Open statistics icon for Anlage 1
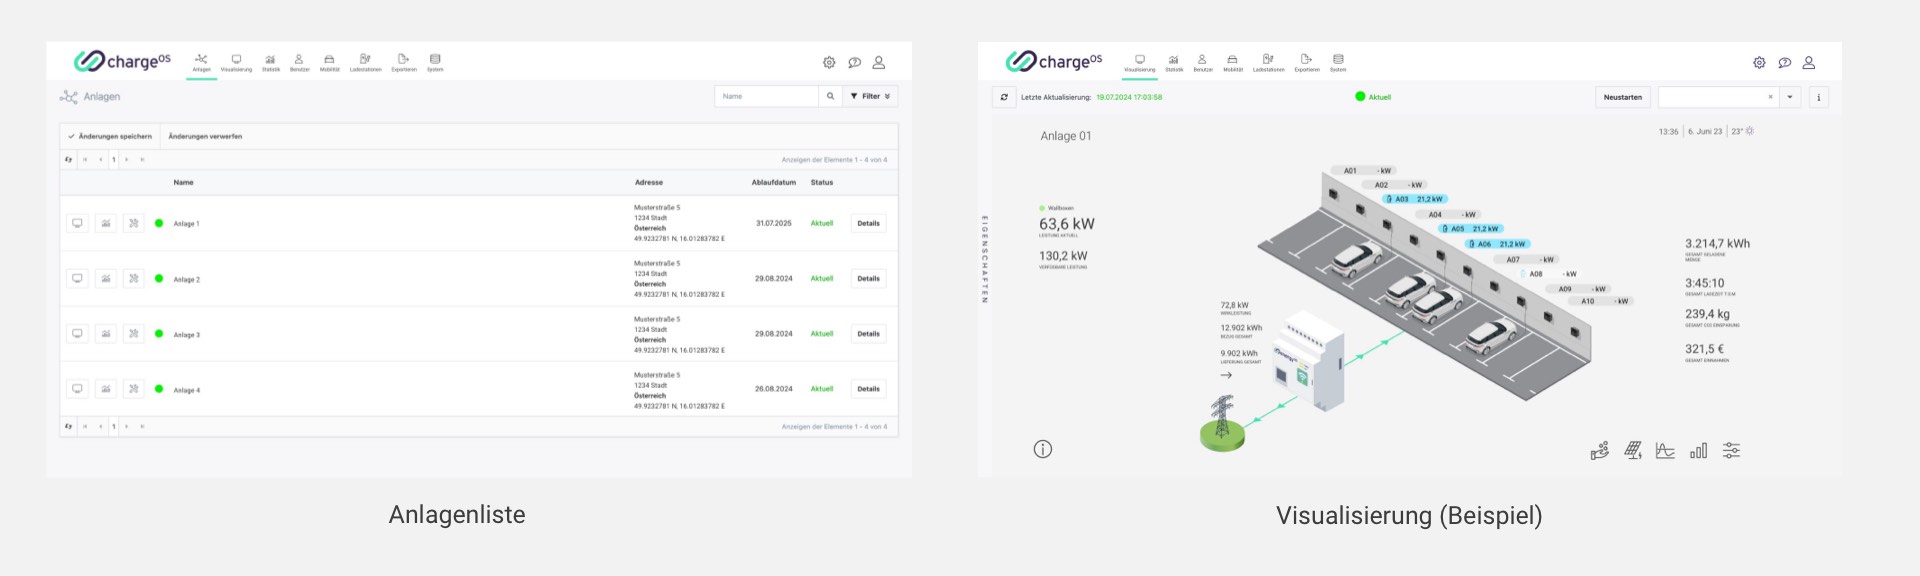 pos(105,223)
